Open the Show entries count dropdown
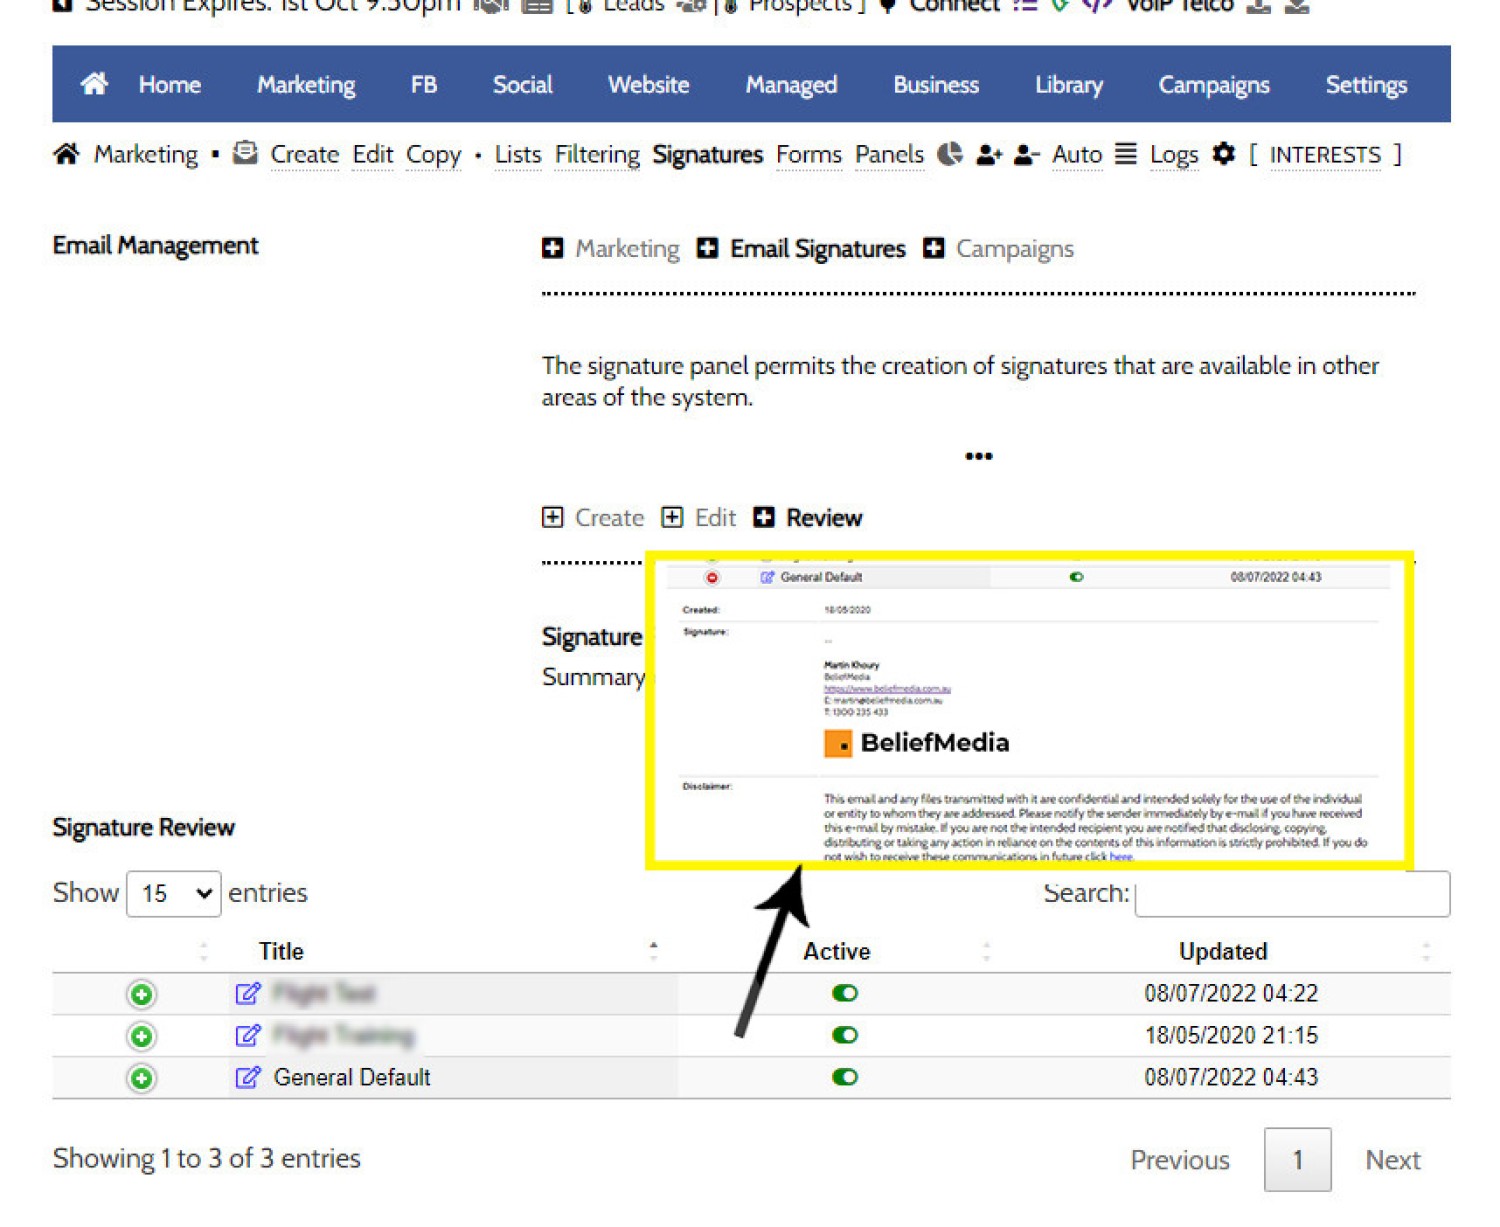The width and height of the screenshot is (1500, 1227). 173,893
